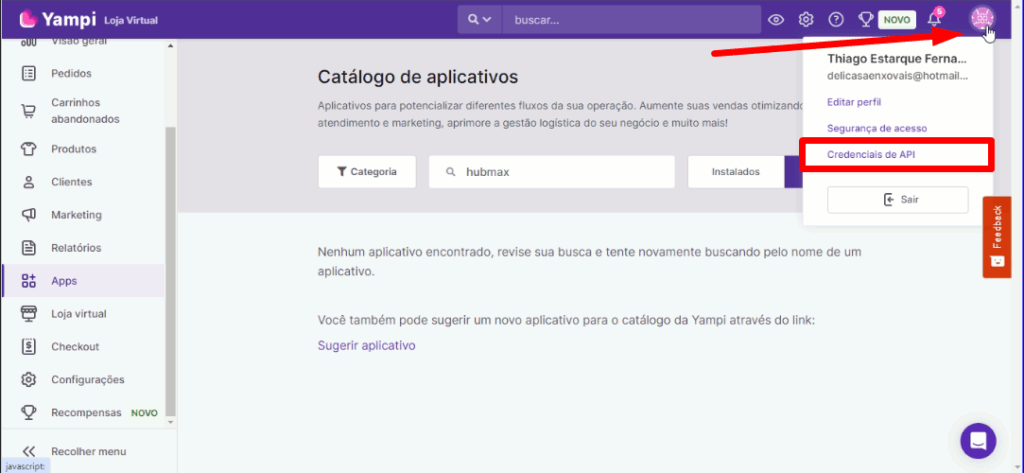Open notifications bell icon
Image resolution: width=1024 pixels, height=473 pixels.
point(934,19)
